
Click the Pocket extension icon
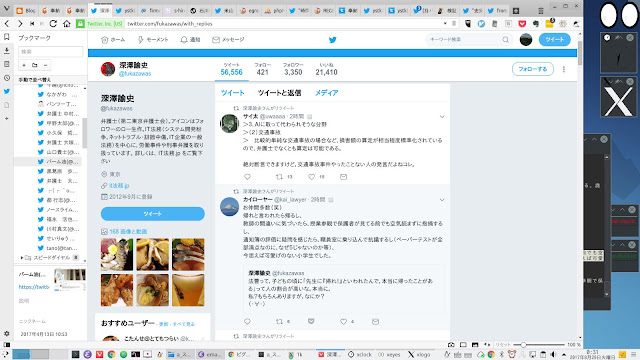tap(522, 24)
